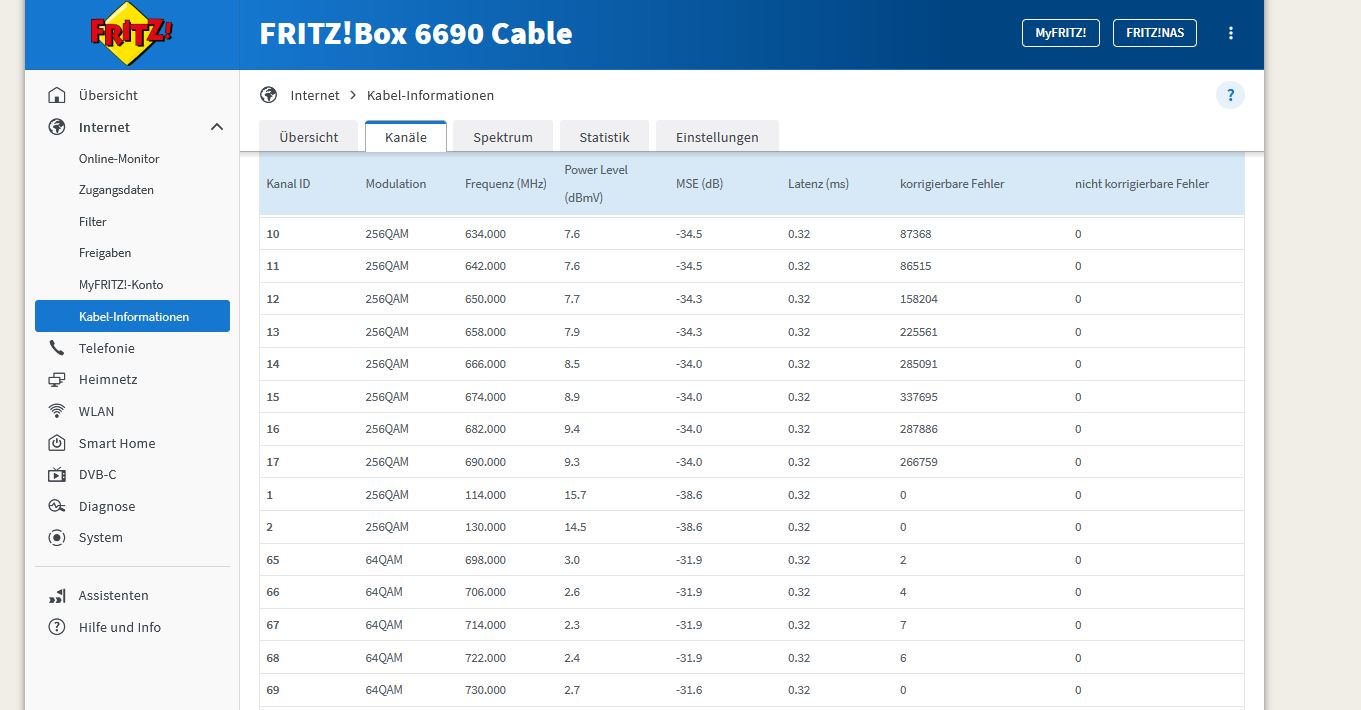1361x710 pixels.
Task: Open the three-dot options menu
Action: [x=1231, y=33]
